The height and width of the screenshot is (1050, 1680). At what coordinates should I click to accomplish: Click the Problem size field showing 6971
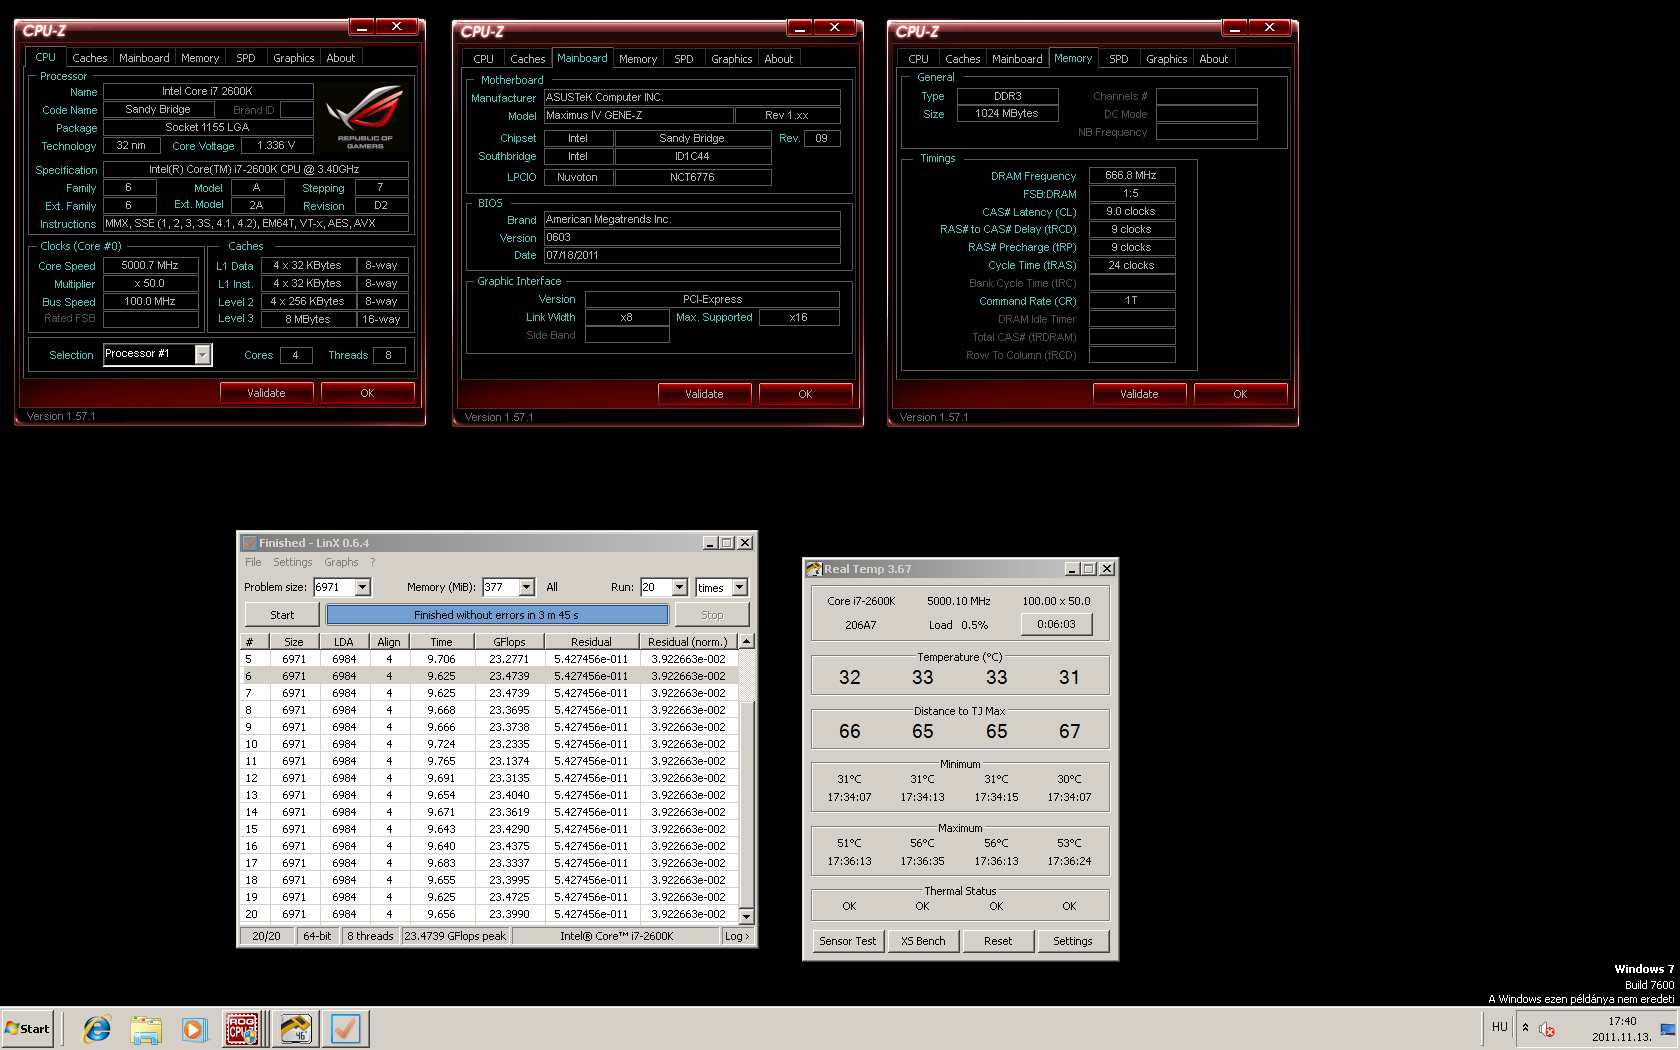(x=334, y=587)
